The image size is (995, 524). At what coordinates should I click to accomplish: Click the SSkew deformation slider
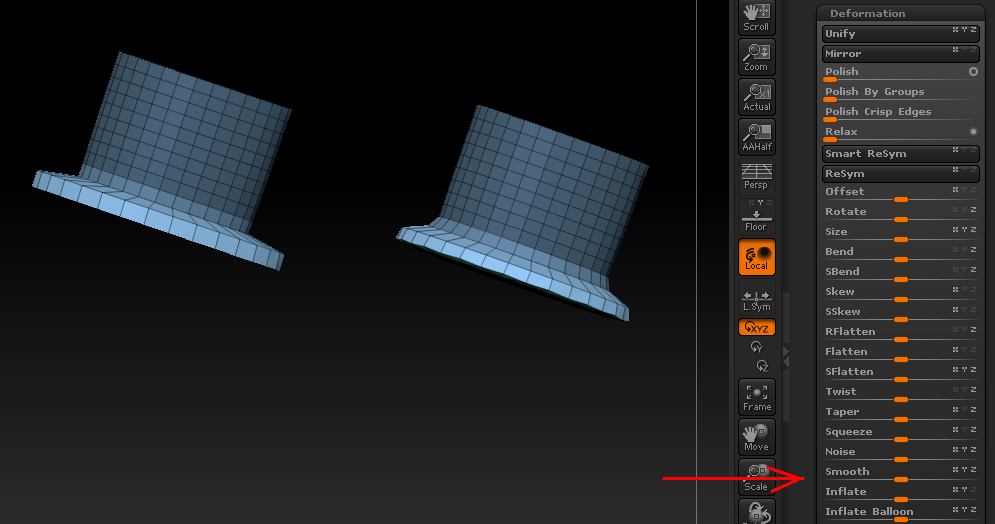[900, 313]
